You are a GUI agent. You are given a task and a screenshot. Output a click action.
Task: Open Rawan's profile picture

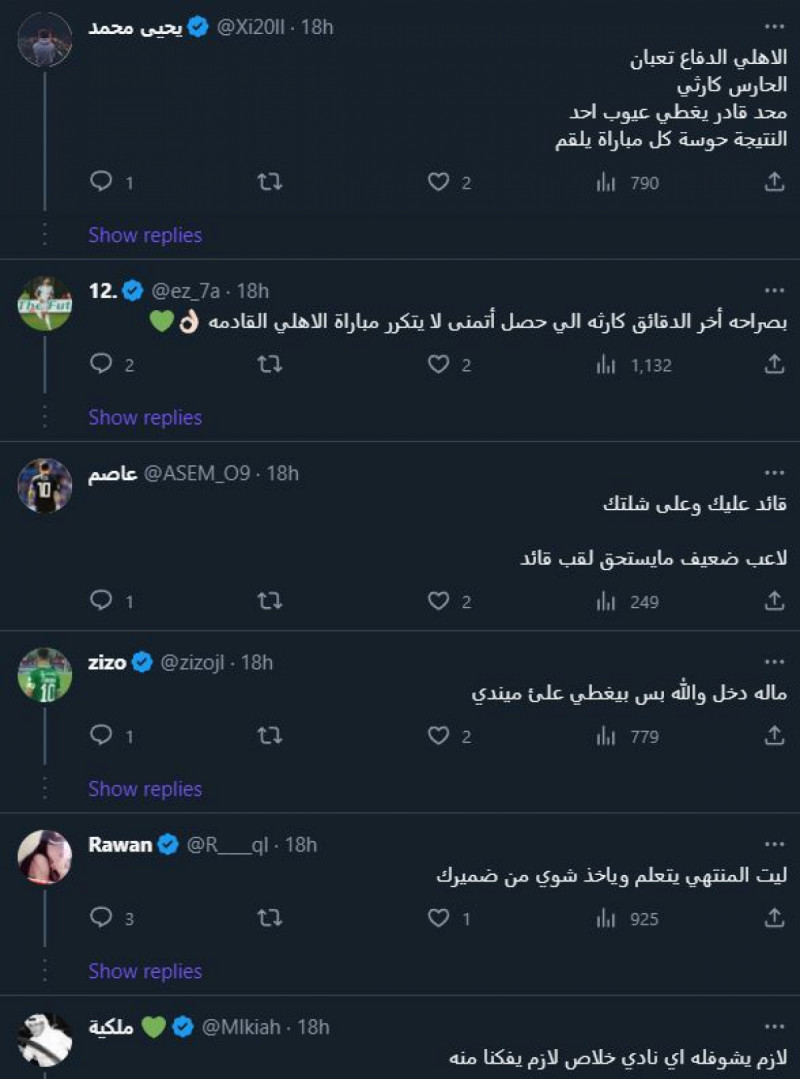click(45, 856)
